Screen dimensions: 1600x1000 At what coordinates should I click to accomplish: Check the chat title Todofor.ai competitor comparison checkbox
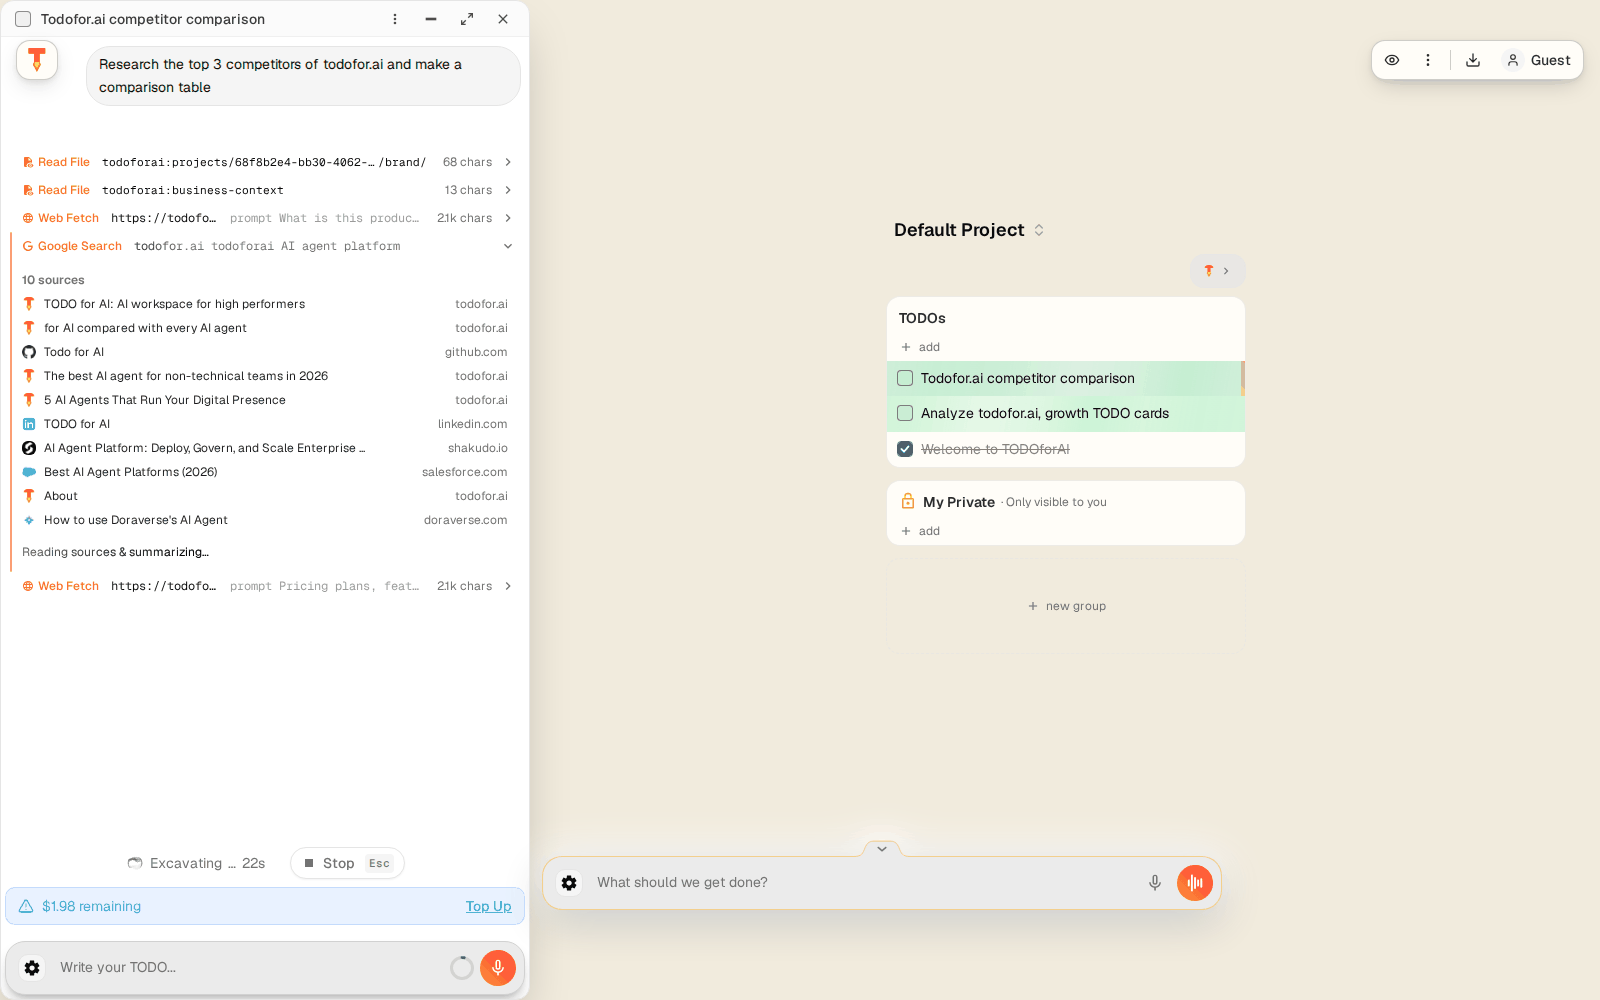point(23,19)
